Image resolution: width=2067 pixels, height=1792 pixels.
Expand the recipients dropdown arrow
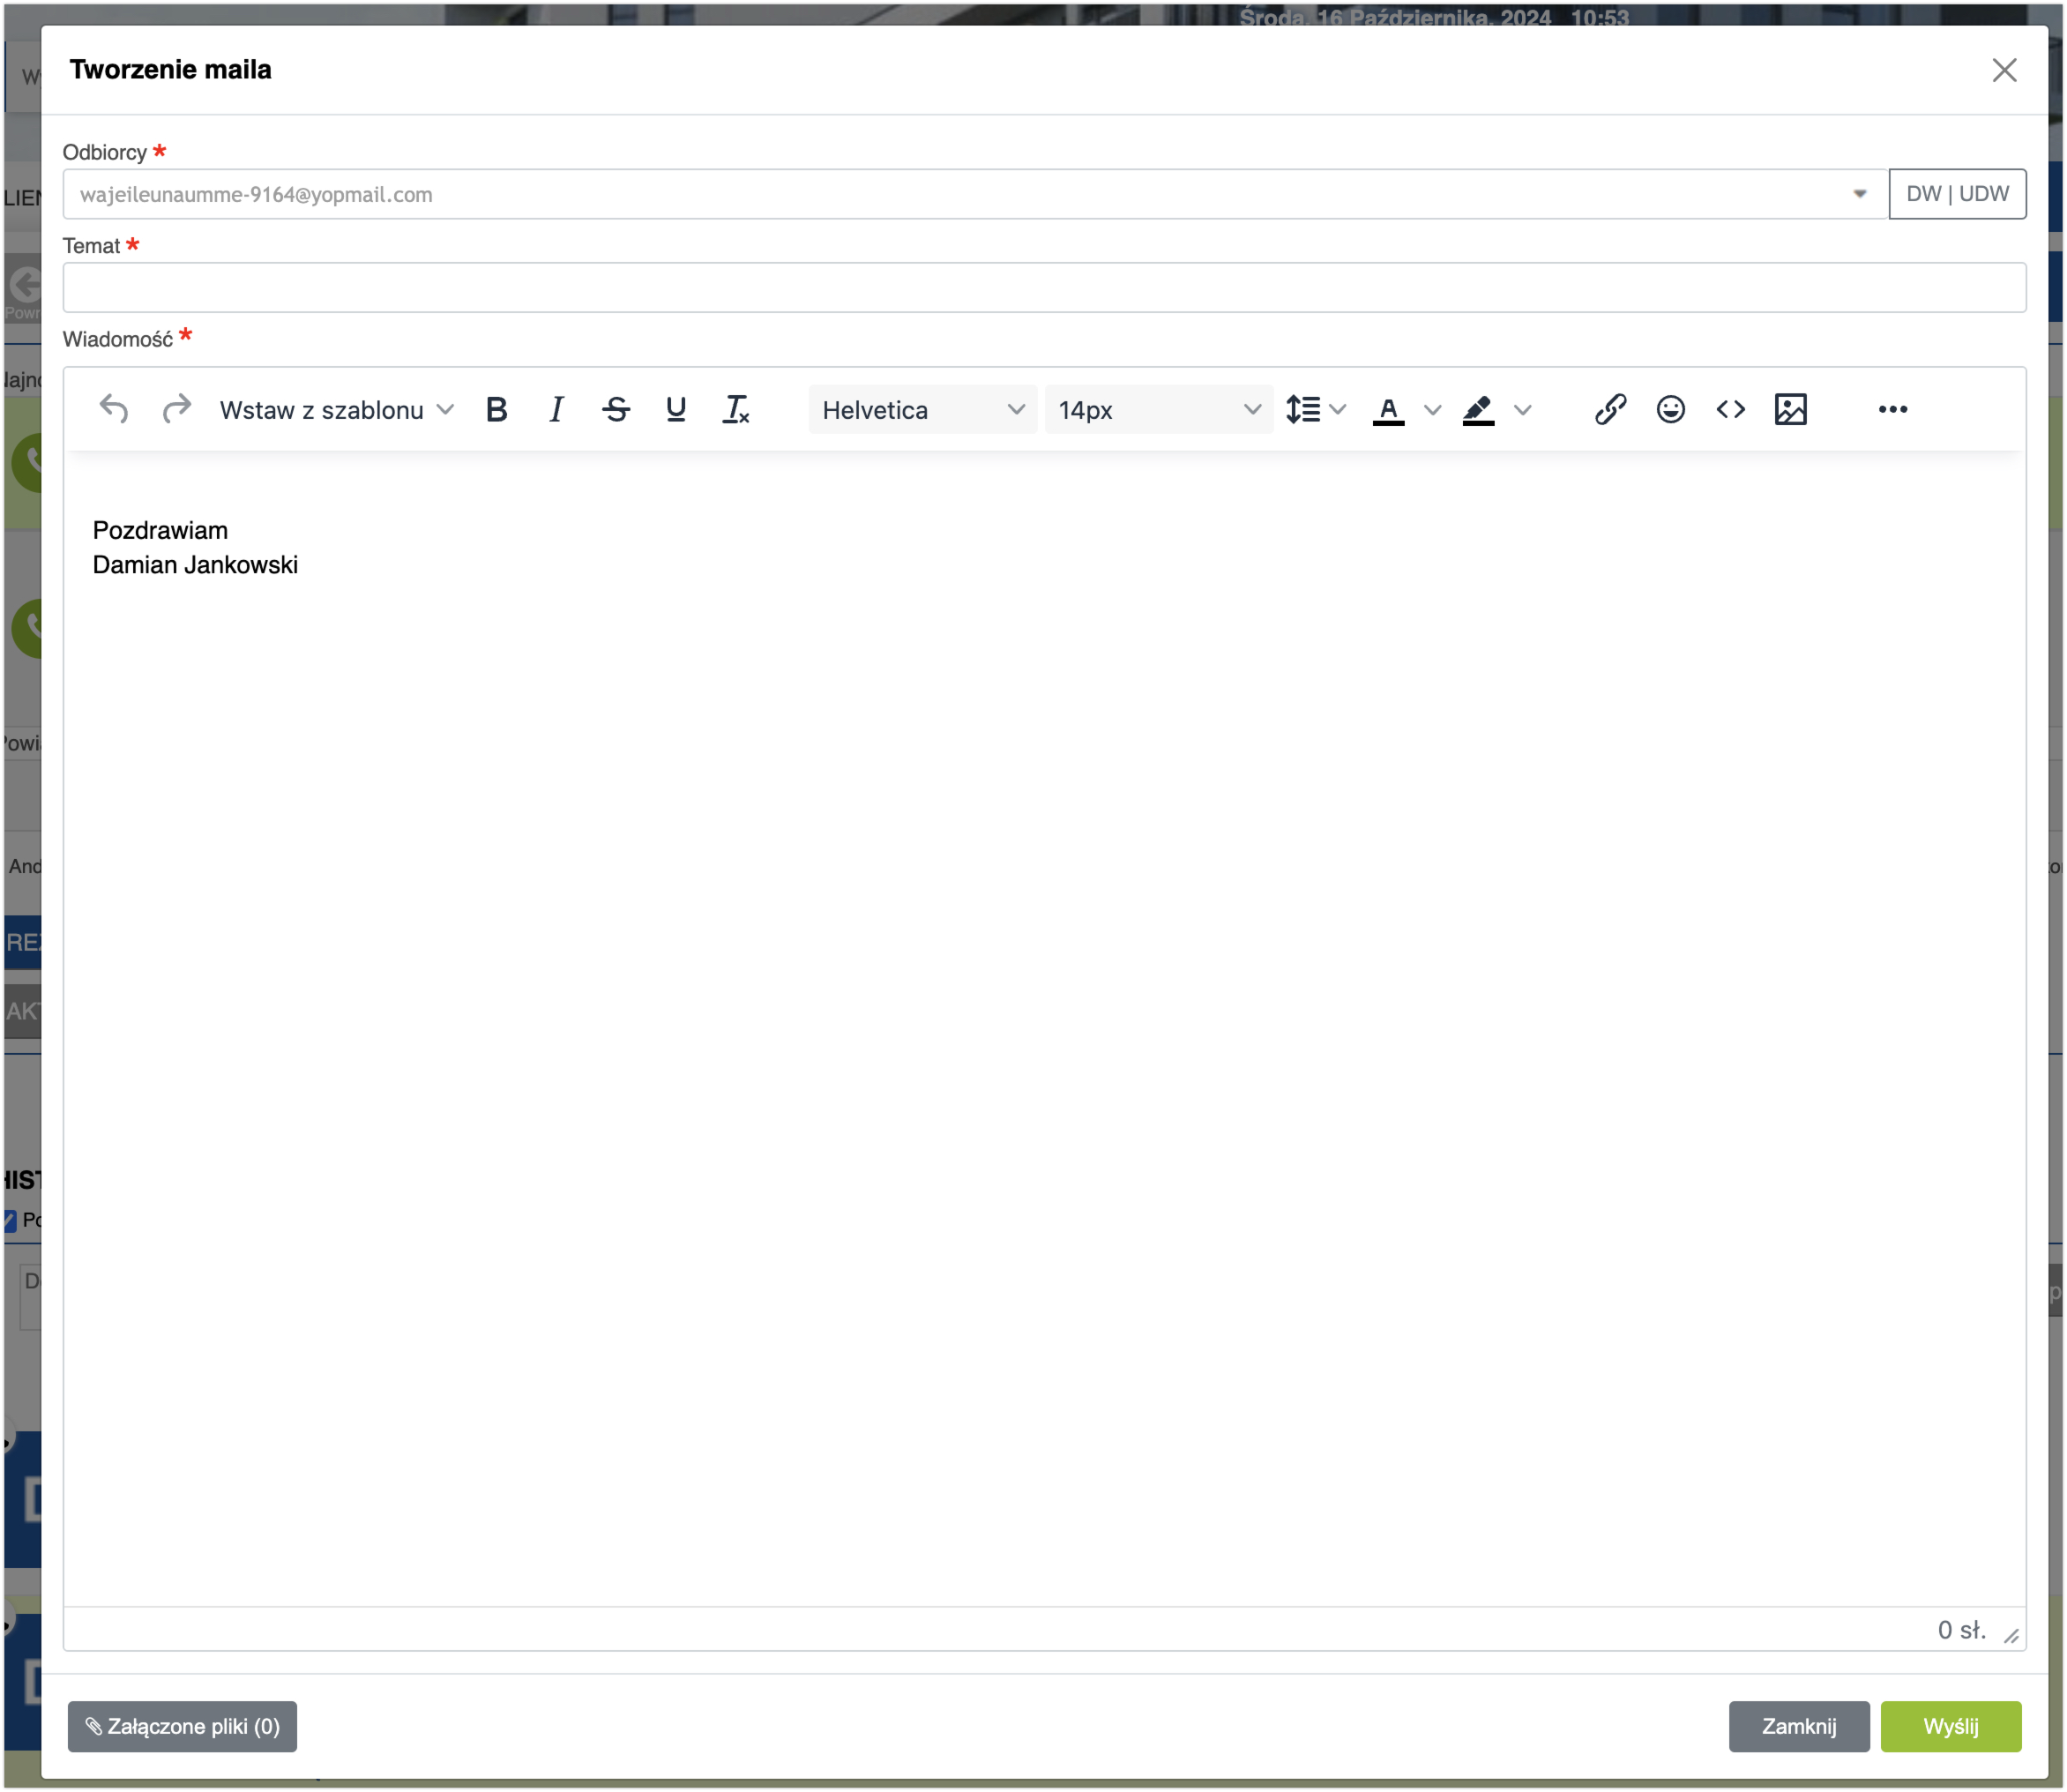[1859, 194]
